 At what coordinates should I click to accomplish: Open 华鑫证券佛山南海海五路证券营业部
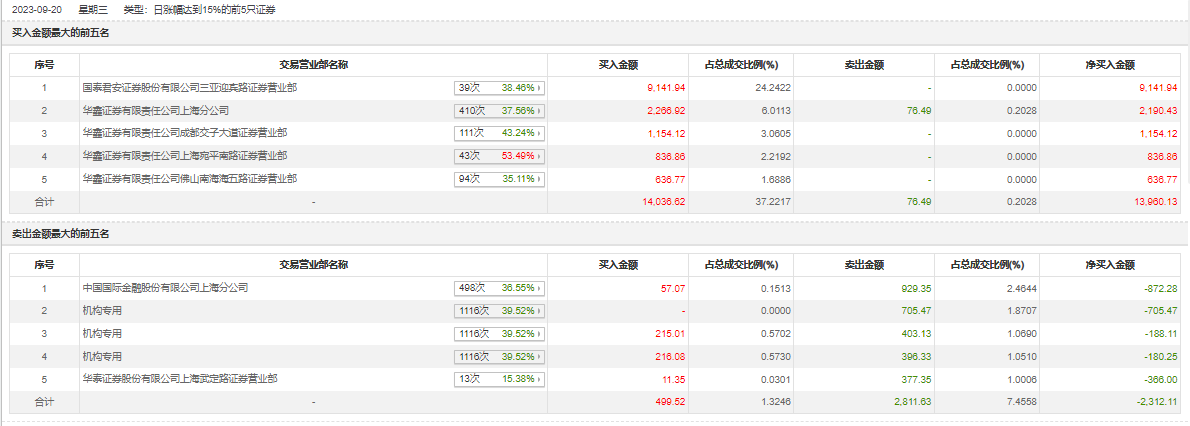point(189,179)
